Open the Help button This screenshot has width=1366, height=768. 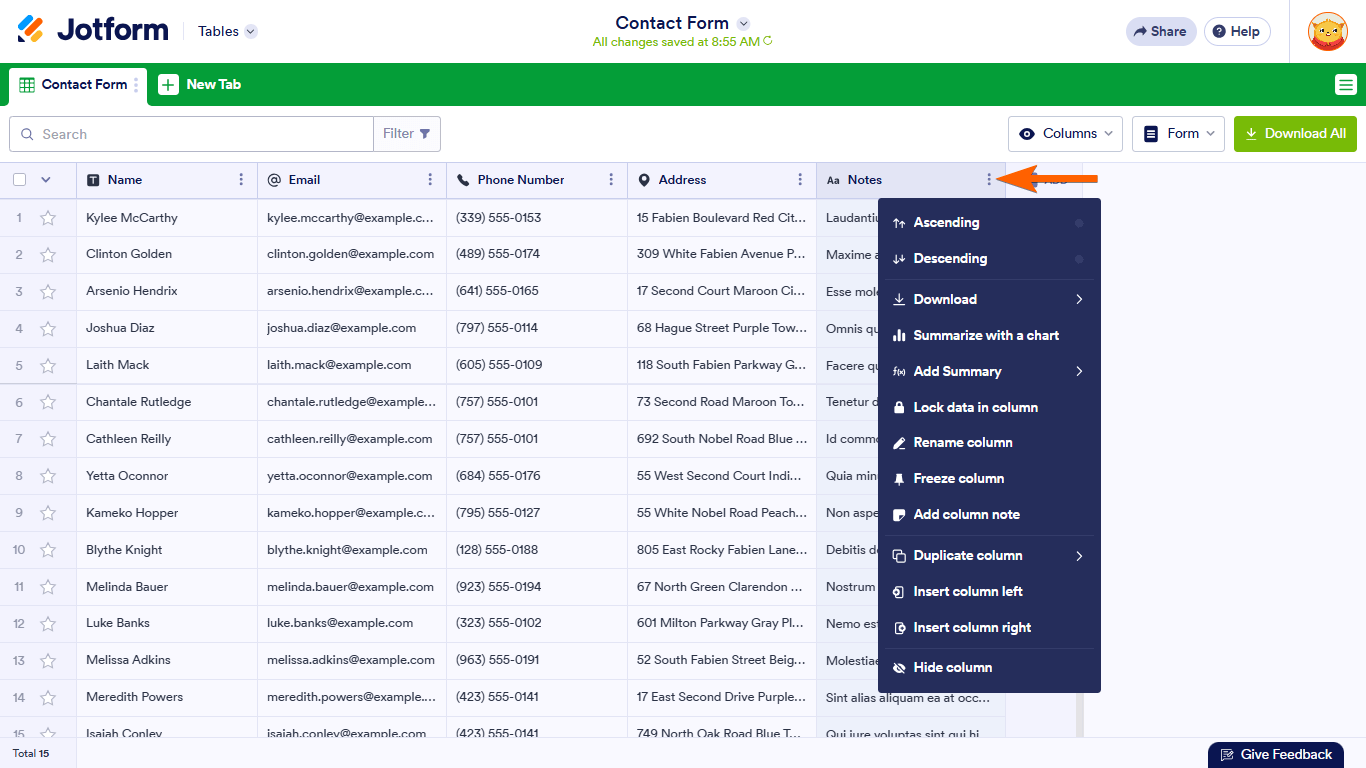pos(1237,31)
